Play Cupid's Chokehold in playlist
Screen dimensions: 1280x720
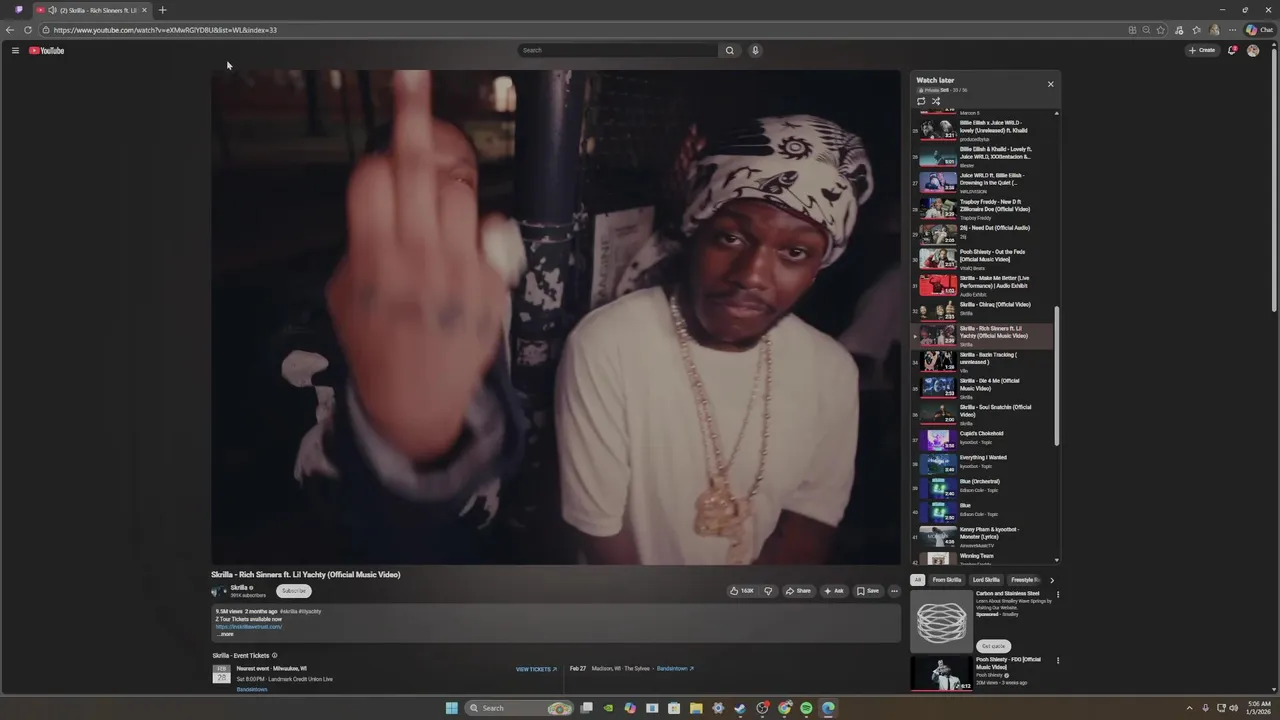click(x=985, y=438)
